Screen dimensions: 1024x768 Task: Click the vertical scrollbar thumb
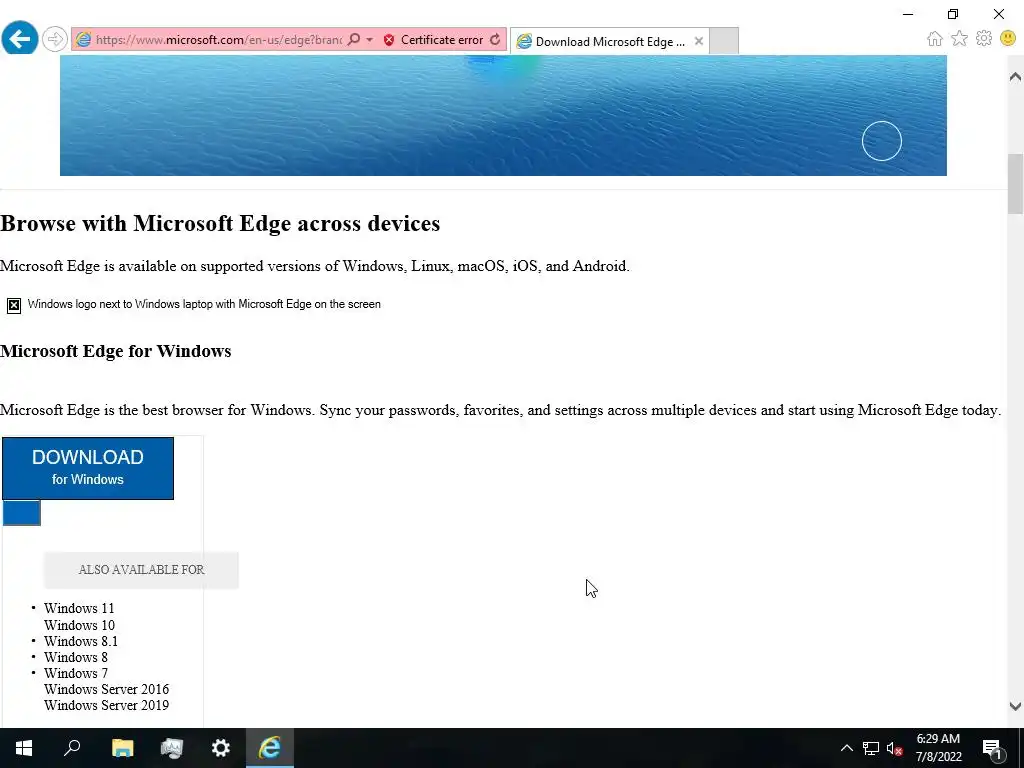pos(1015,184)
